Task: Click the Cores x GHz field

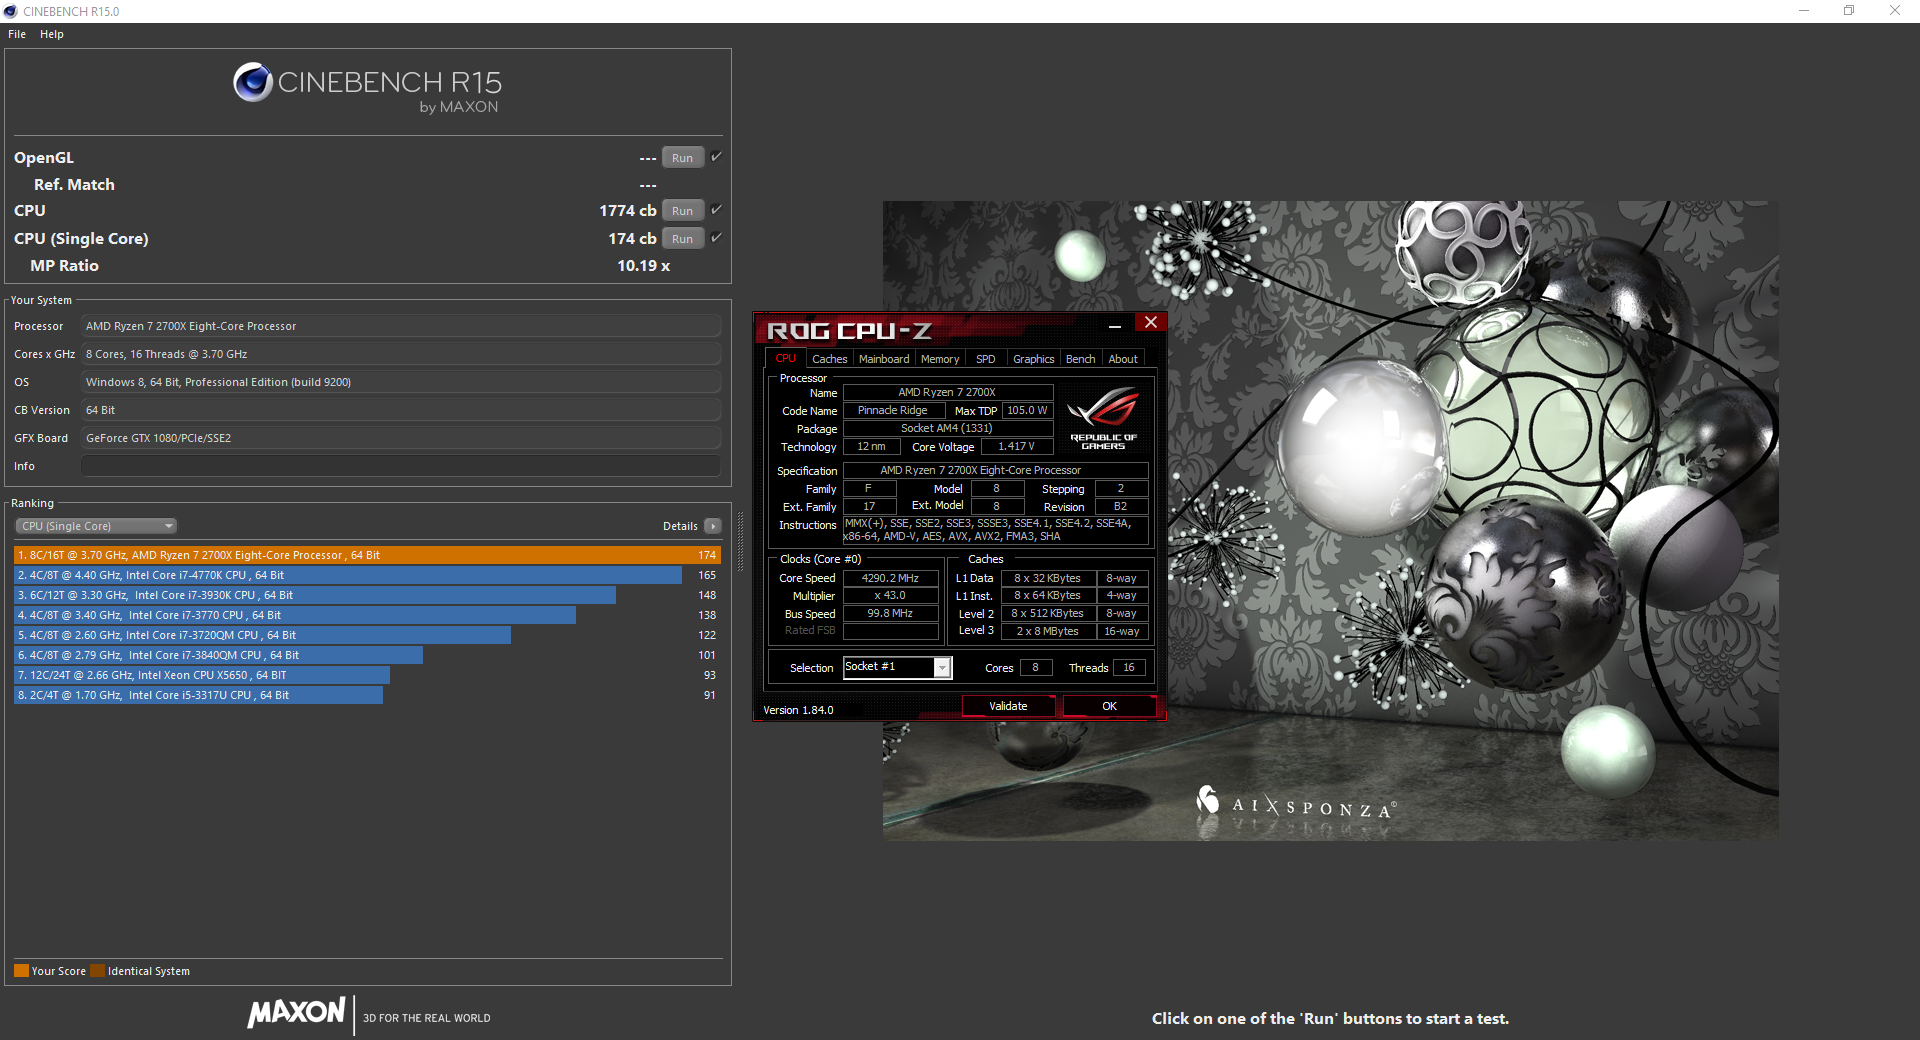Action: [x=401, y=354]
